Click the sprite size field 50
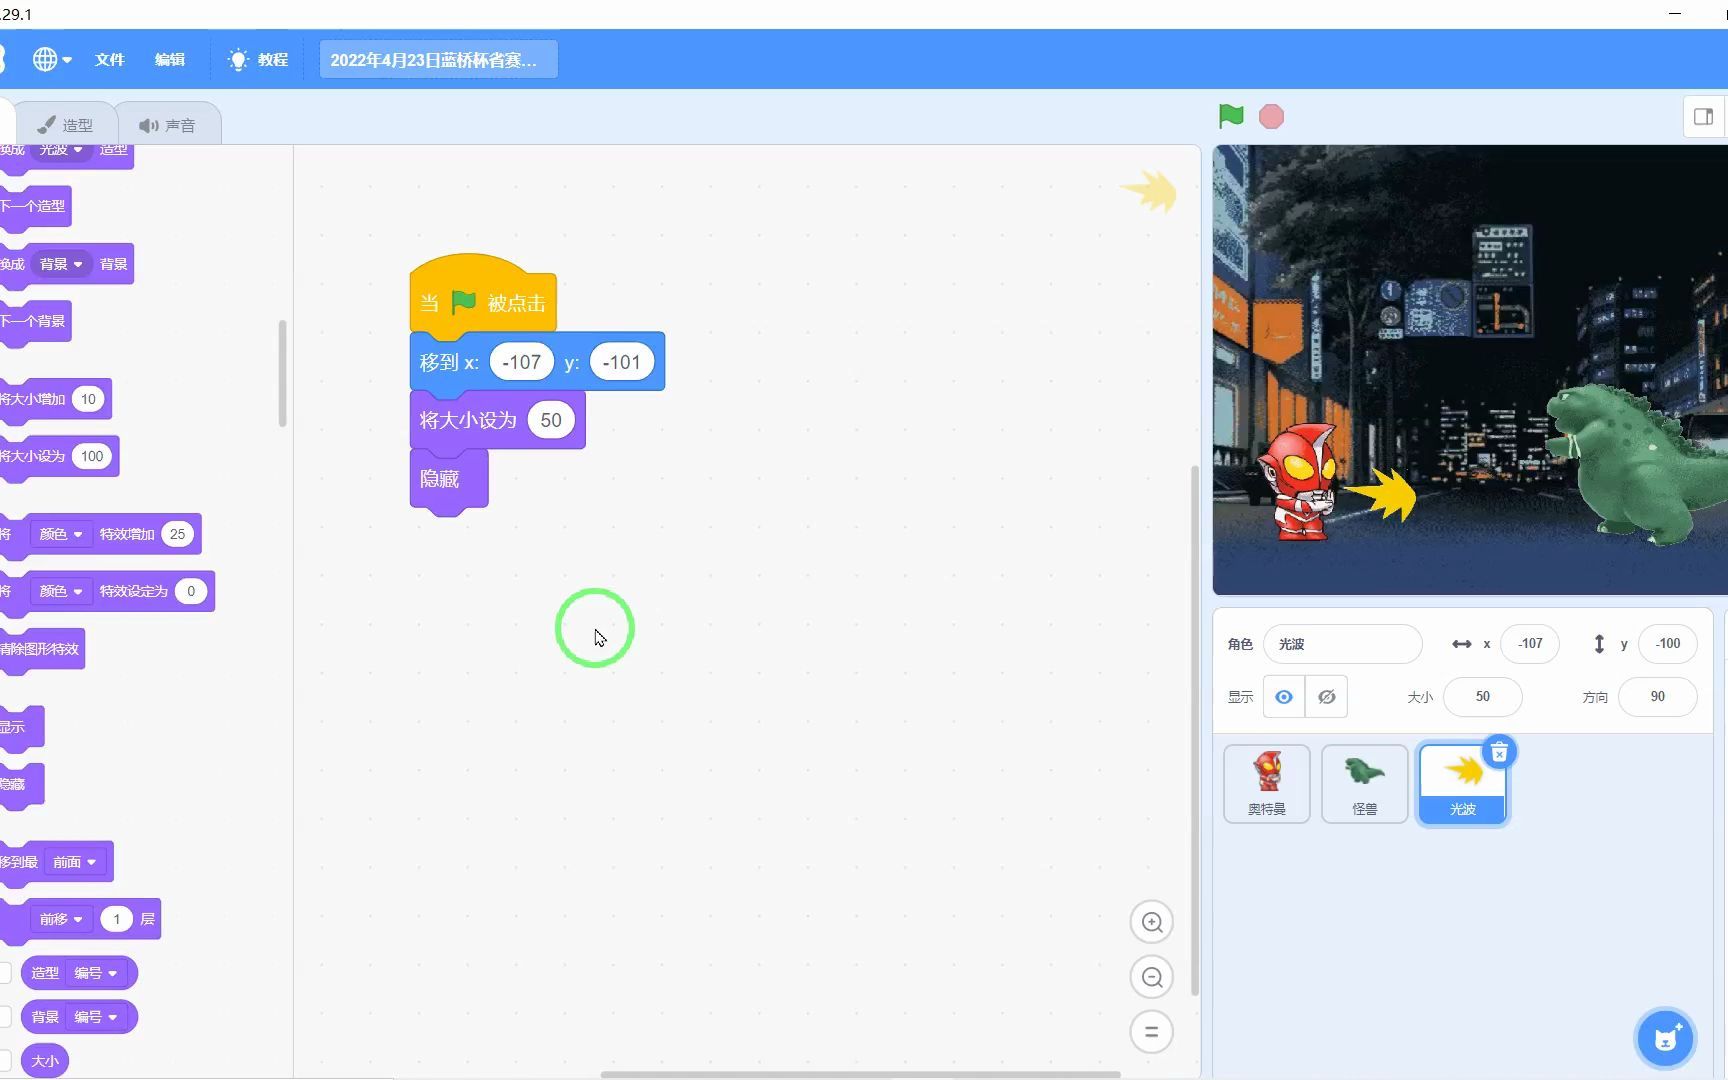 coord(1483,697)
